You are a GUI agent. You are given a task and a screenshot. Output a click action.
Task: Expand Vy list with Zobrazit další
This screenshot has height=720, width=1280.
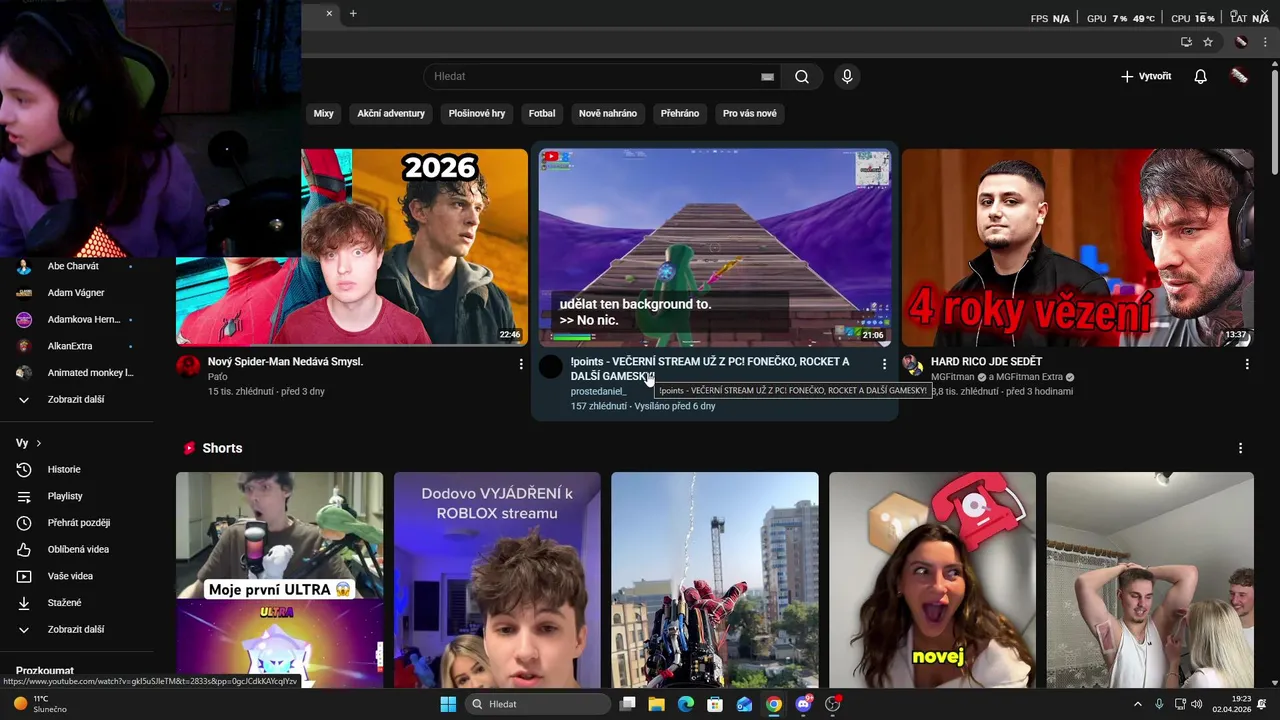click(76, 629)
